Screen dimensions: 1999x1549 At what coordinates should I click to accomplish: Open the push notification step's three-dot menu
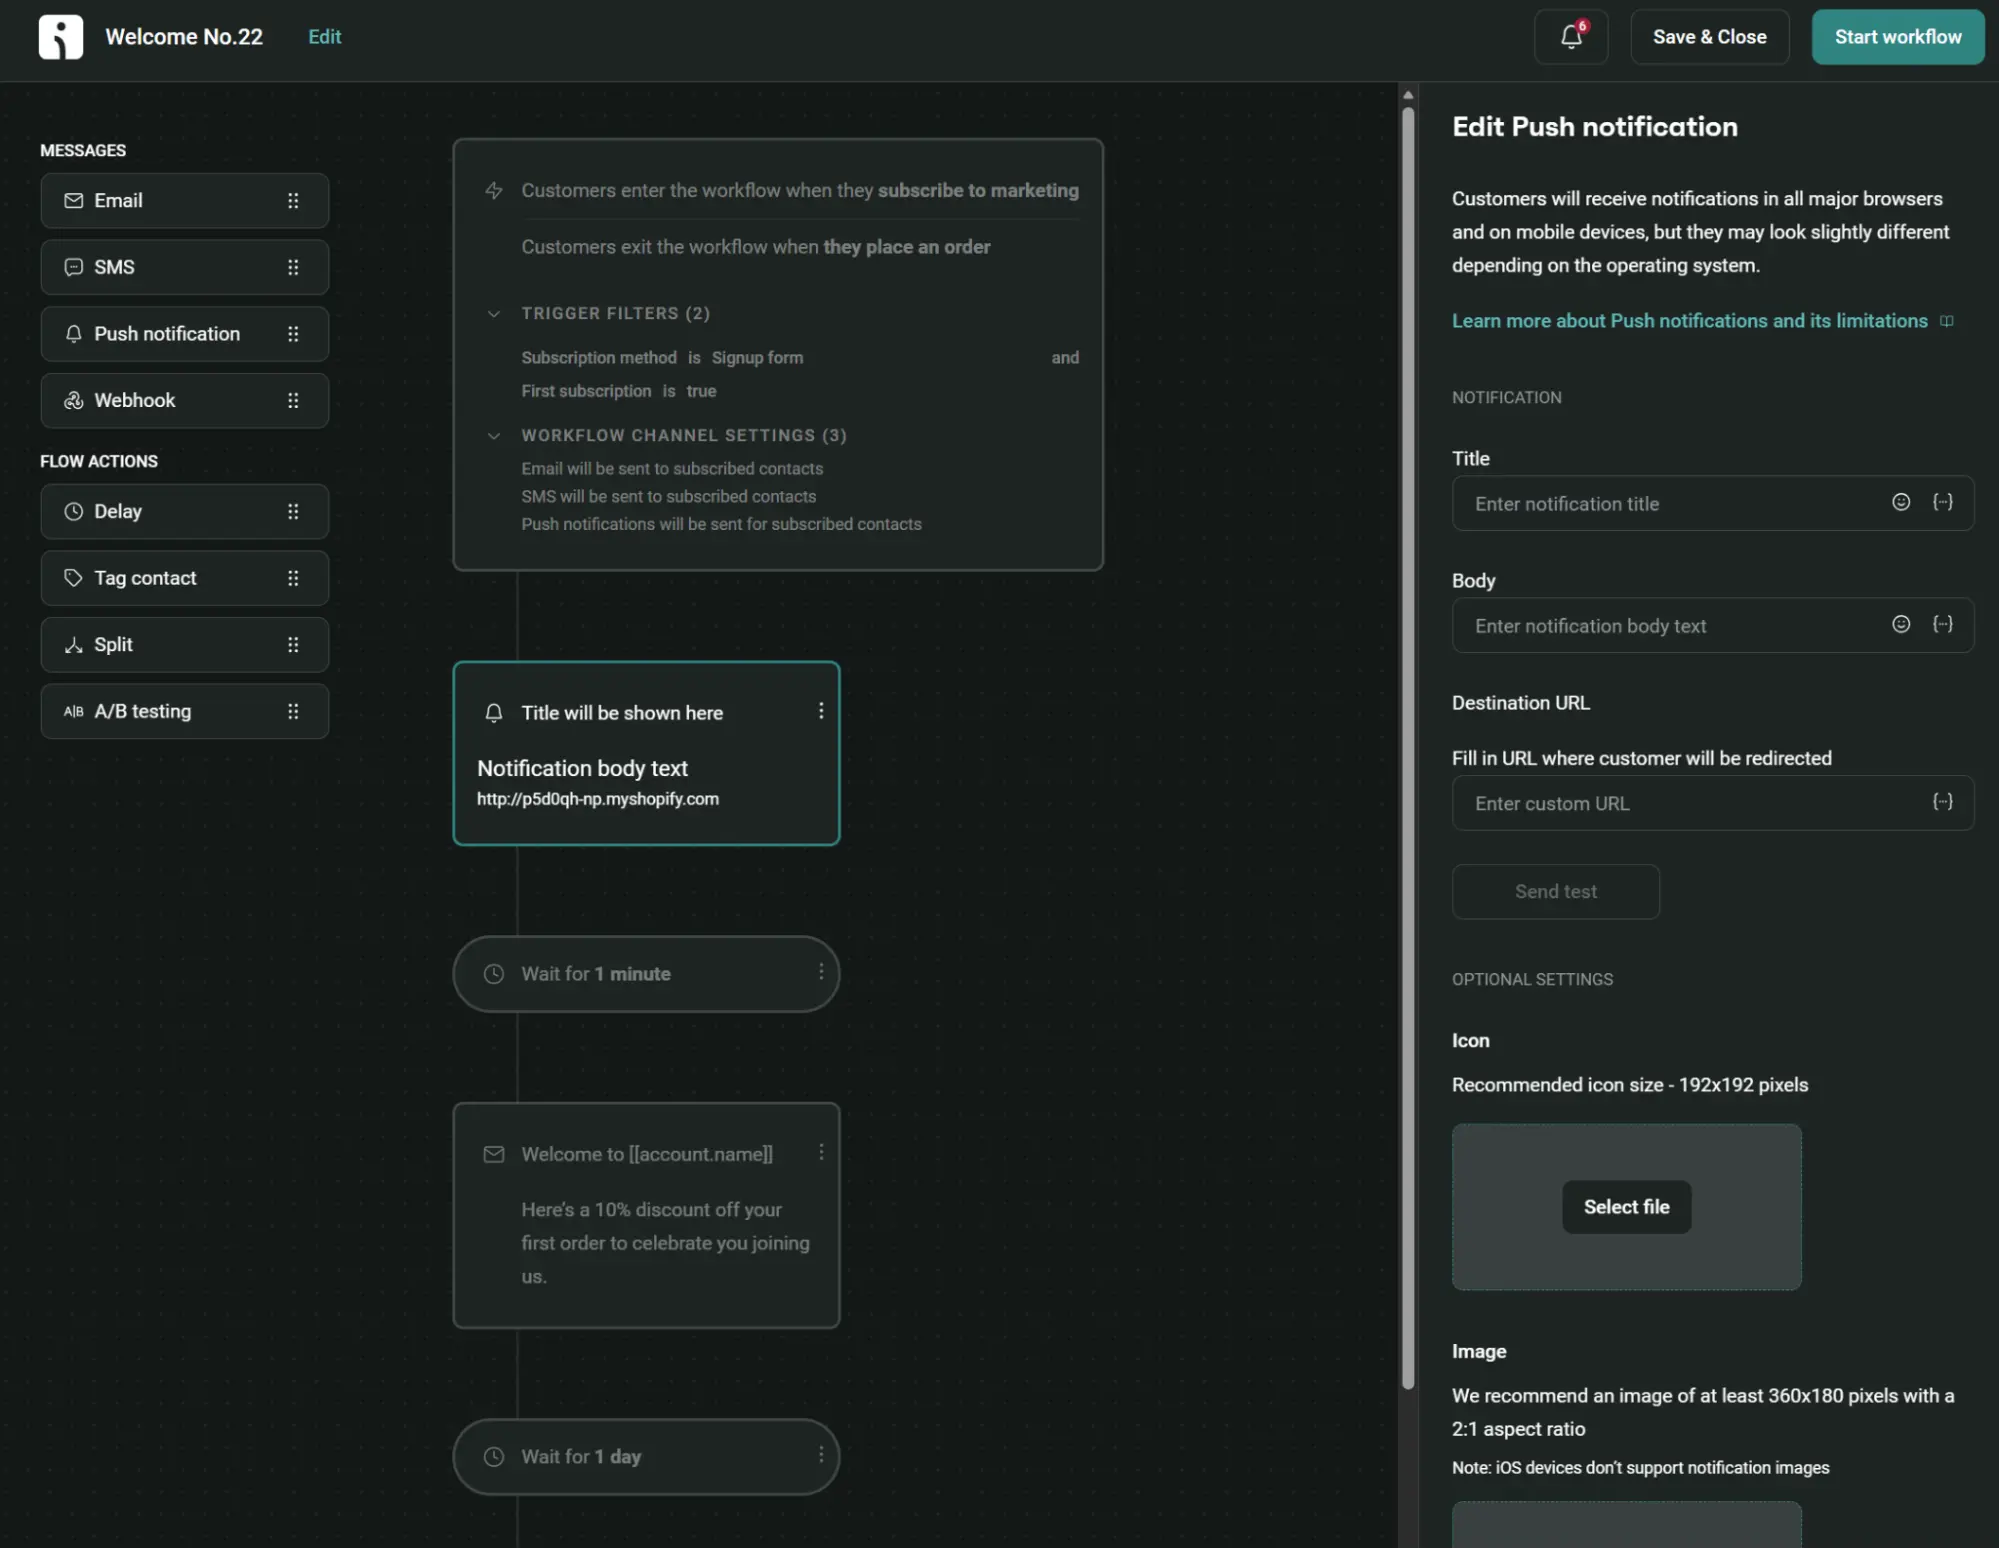pos(821,711)
